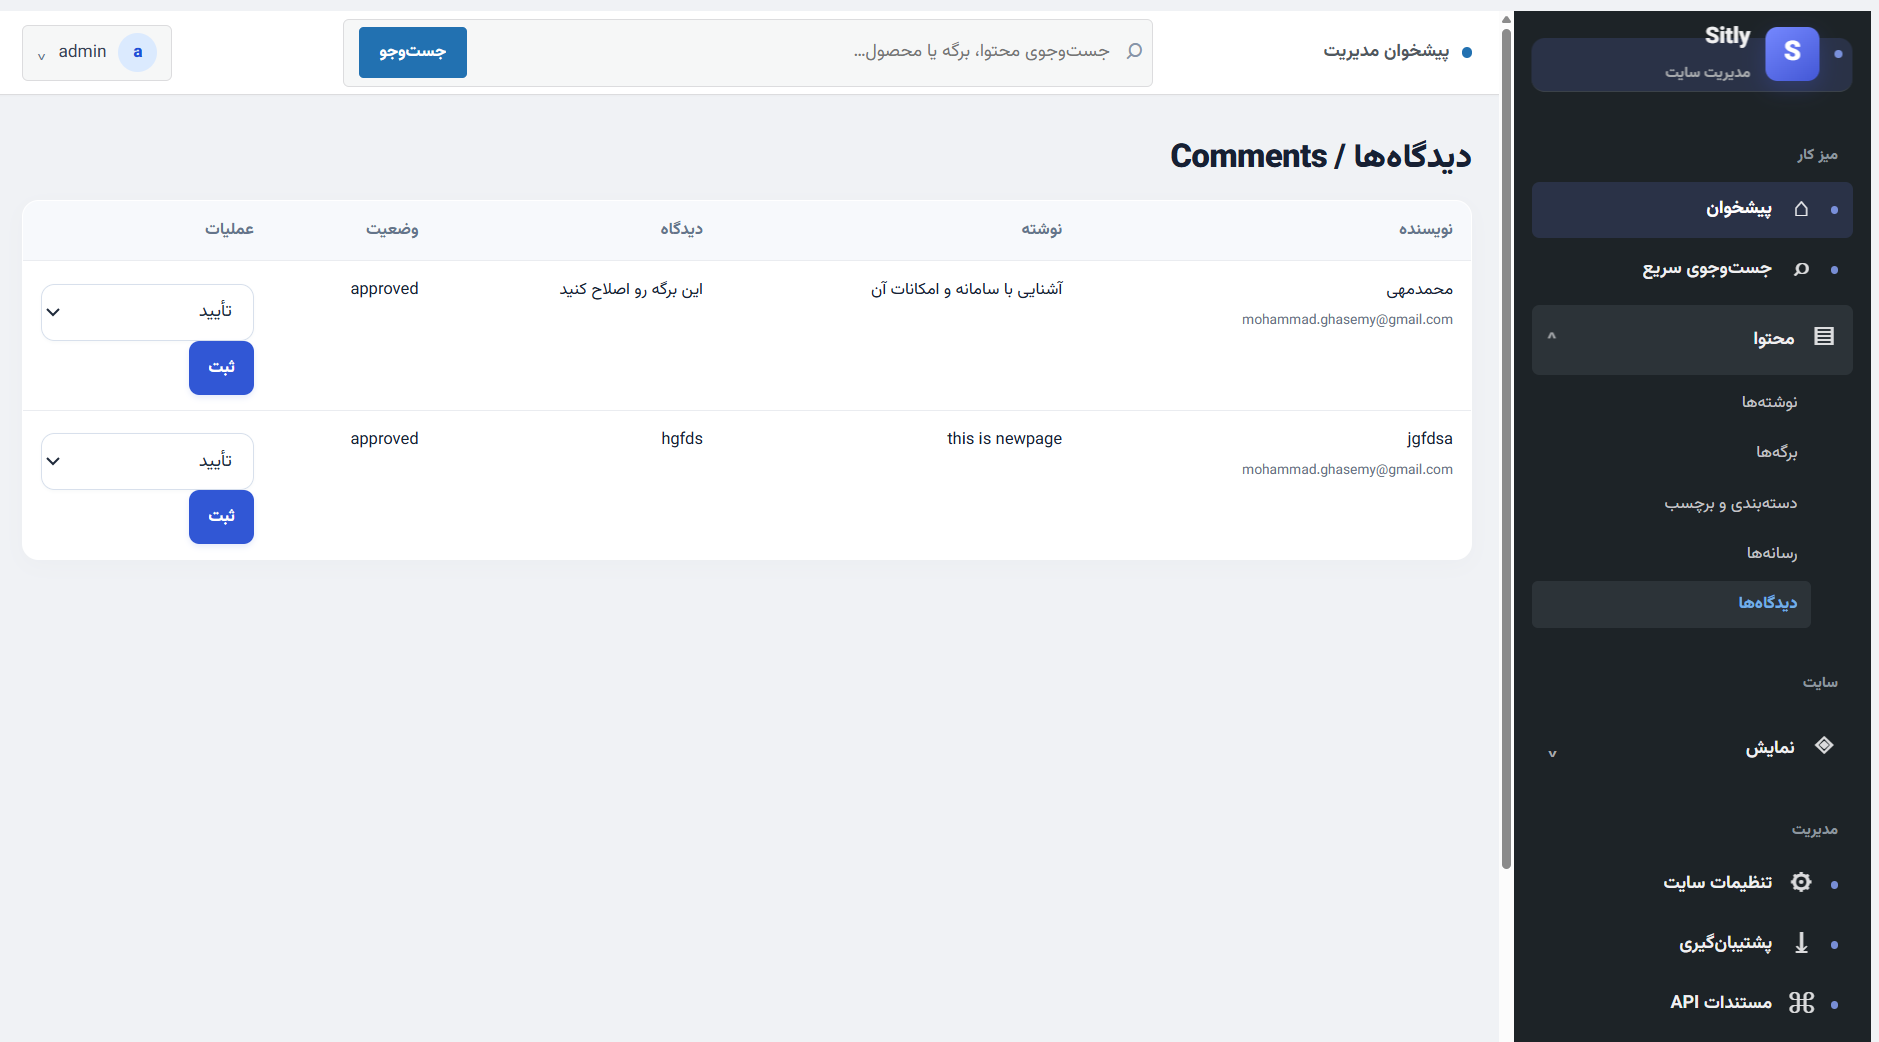Collapse the محتوا section chevron
Screen dimensions: 1879x1042
click(x=1552, y=337)
